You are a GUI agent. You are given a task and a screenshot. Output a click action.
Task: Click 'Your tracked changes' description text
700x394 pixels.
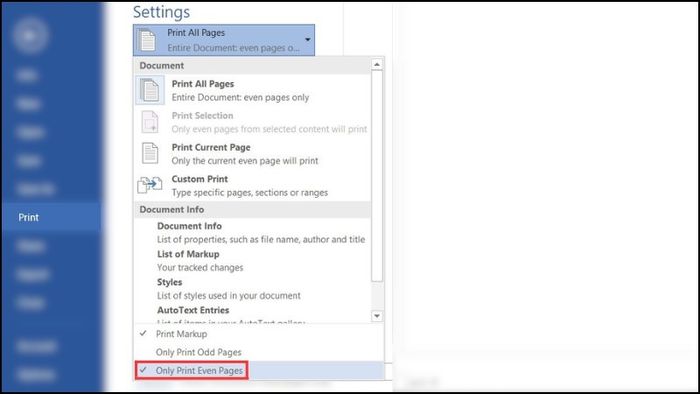200,268
